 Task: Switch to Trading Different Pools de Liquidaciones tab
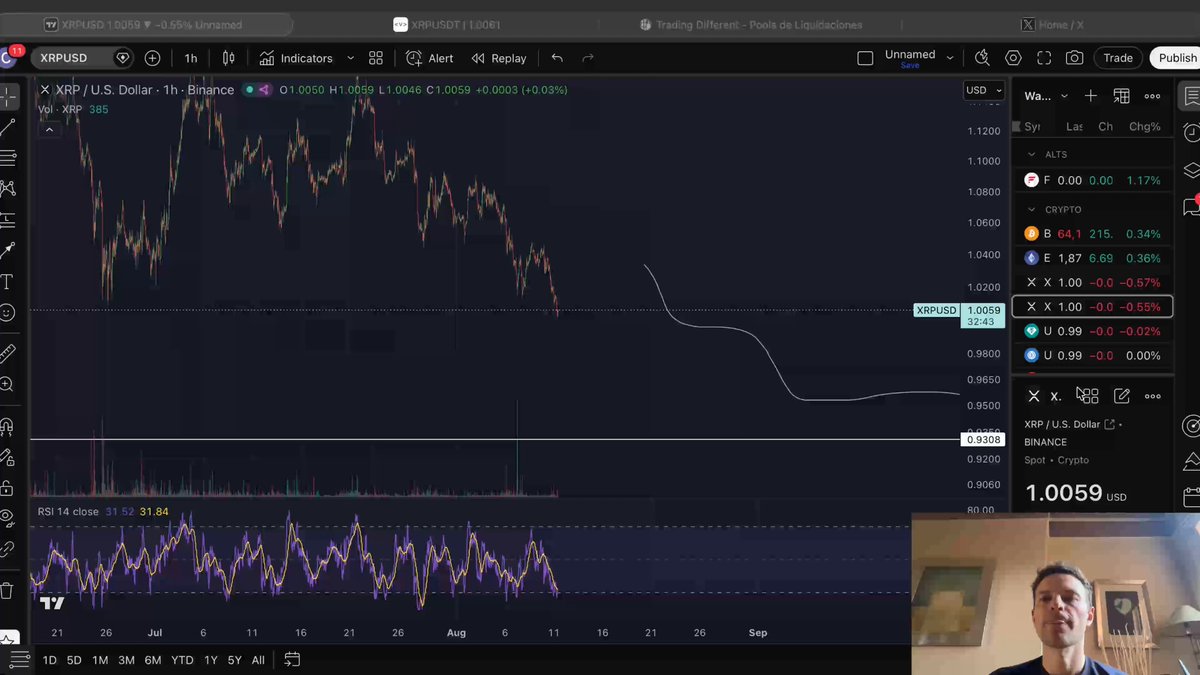coord(750,24)
